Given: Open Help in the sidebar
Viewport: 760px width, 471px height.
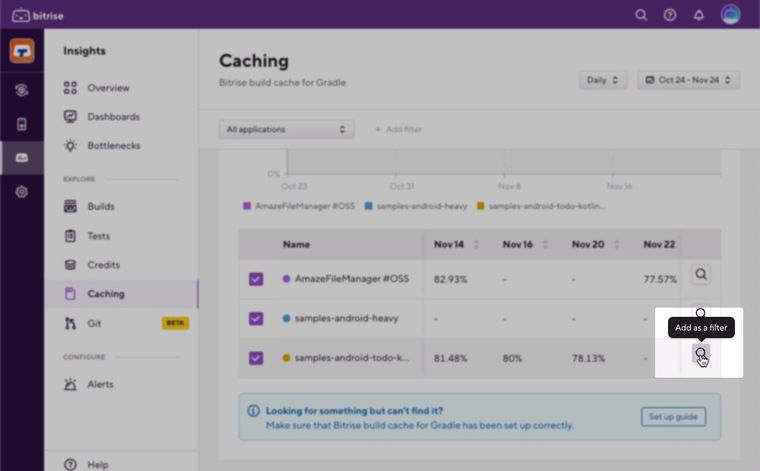Looking at the screenshot, I should tap(97, 465).
